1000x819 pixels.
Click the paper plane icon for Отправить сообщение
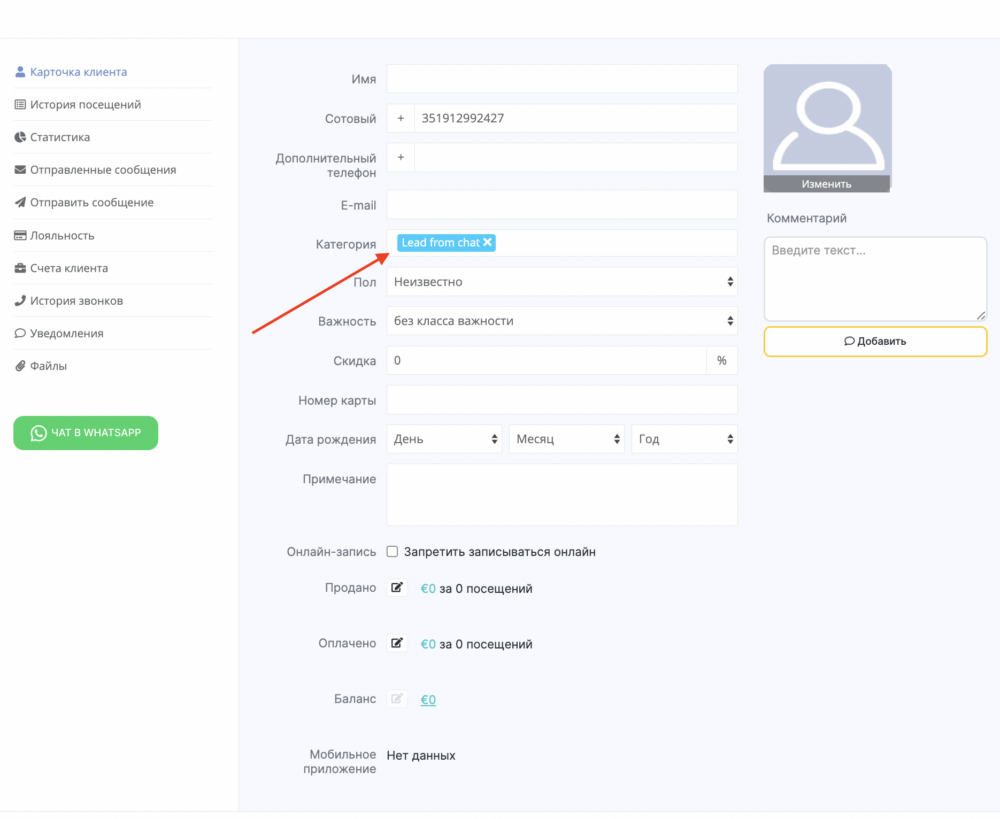20,202
